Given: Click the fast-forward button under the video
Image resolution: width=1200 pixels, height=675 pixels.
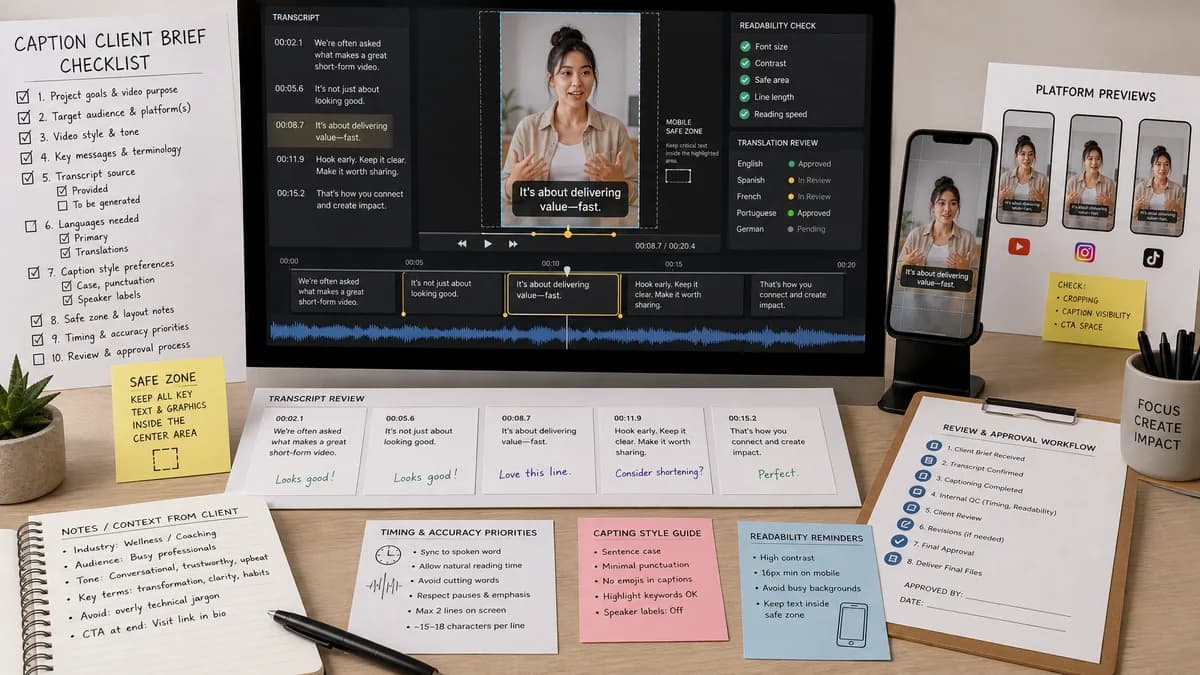Looking at the screenshot, I should coord(513,243).
